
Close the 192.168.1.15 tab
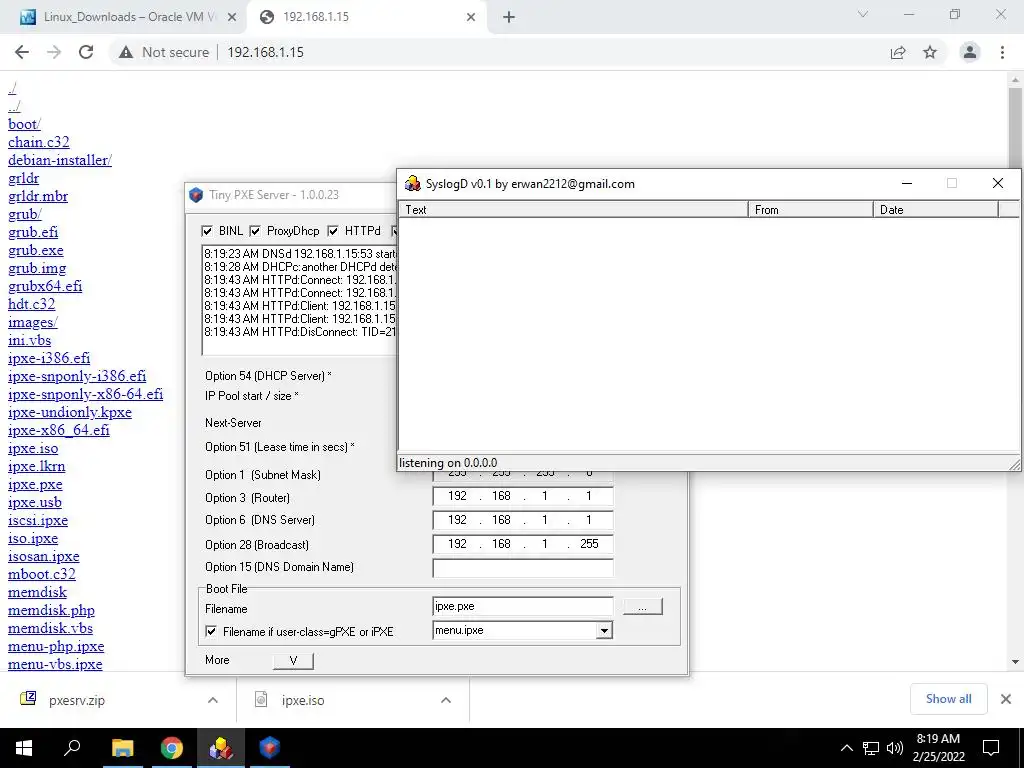471,17
